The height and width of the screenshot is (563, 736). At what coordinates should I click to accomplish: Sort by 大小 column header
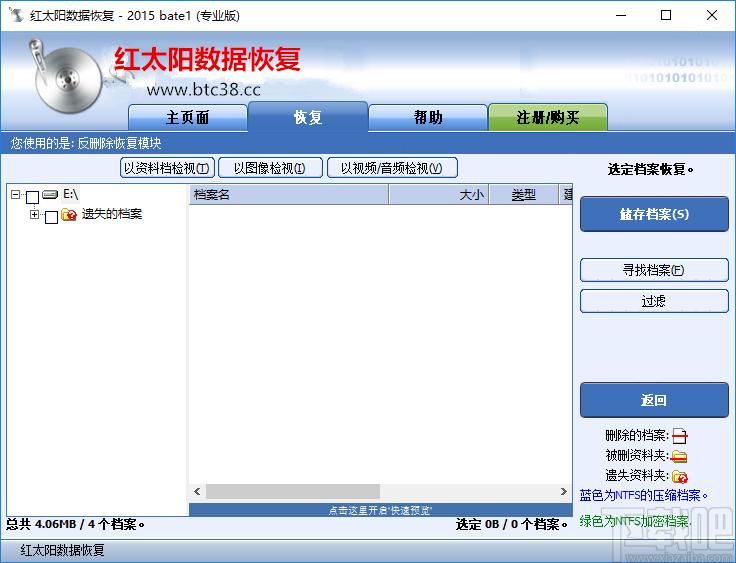[439, 194]
